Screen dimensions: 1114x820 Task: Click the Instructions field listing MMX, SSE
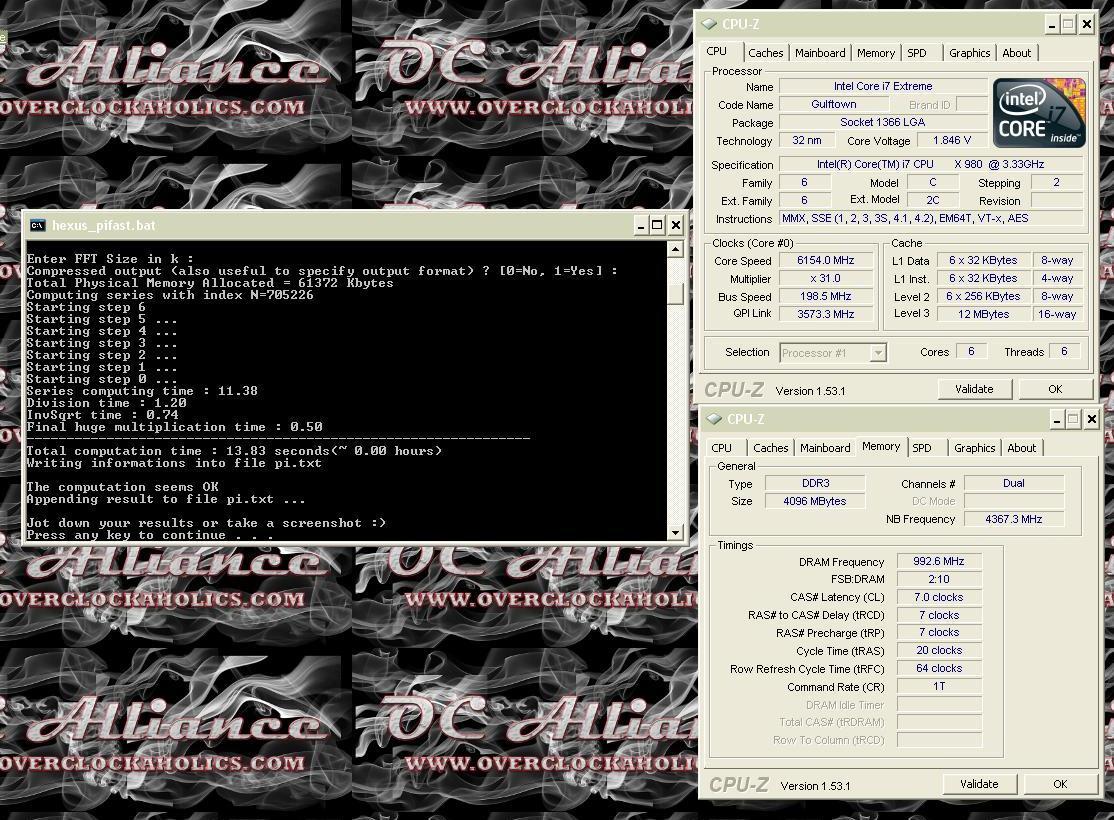pyautogui.click(x=931, y=218)
